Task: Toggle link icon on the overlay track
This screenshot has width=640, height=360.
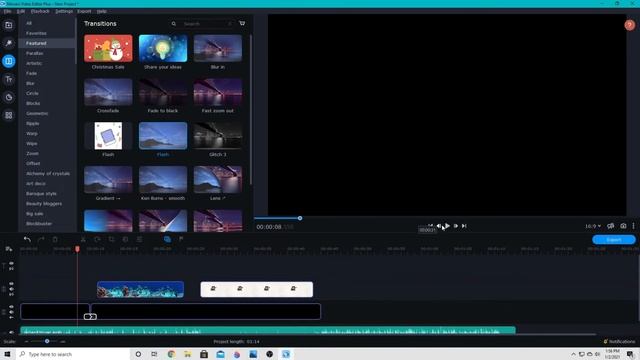Action: click(11, 294)
